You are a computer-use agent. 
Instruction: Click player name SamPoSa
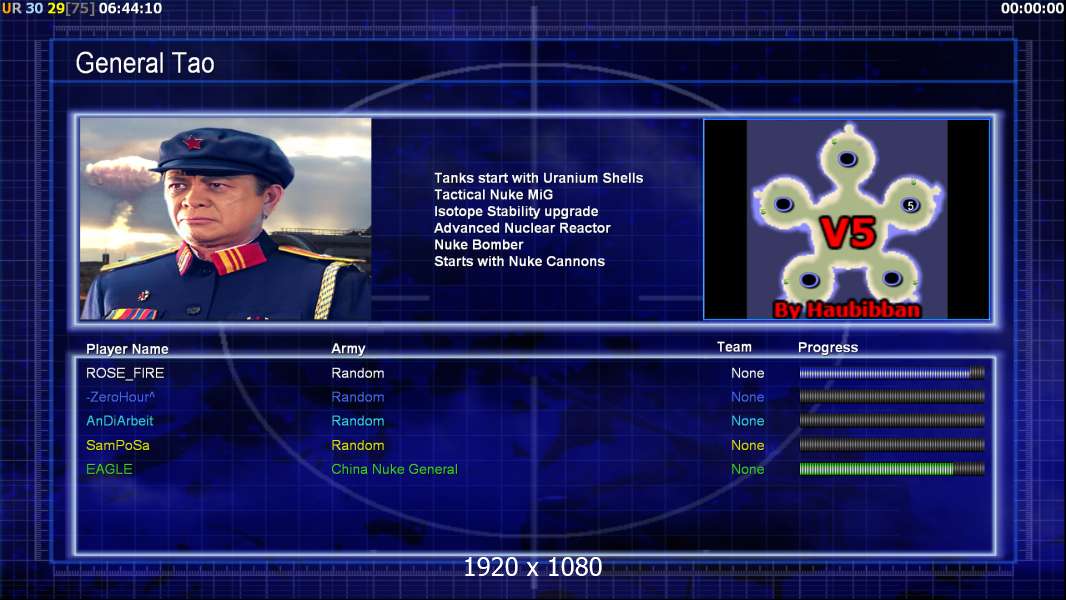click(x=118, y=445)
